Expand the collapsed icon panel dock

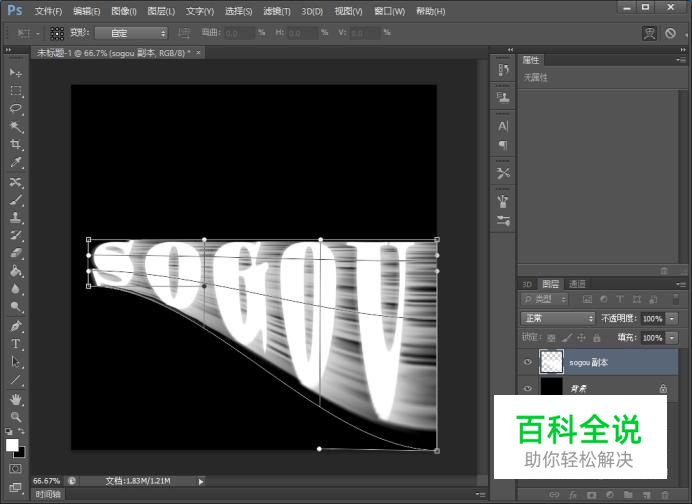coord(510,50)
